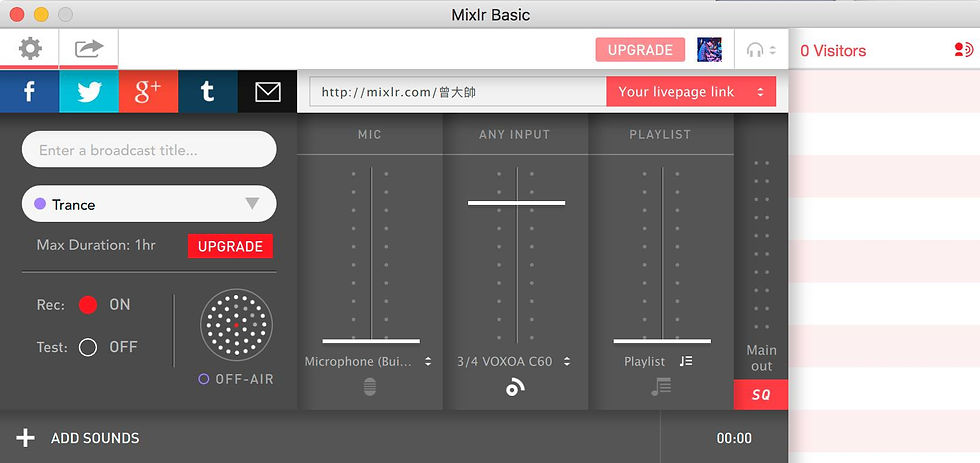Click the Max Duration: 1hr text

[96, 244]
